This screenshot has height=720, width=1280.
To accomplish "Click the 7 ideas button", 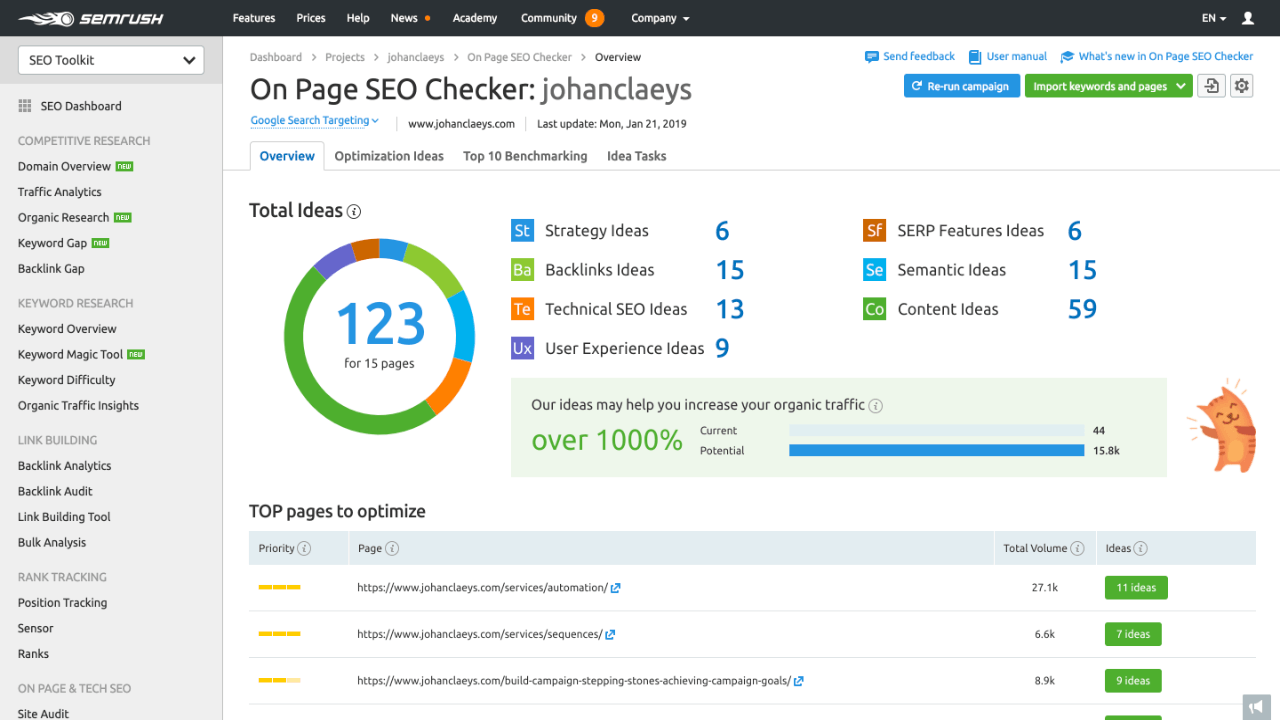I will (1133, 634).
